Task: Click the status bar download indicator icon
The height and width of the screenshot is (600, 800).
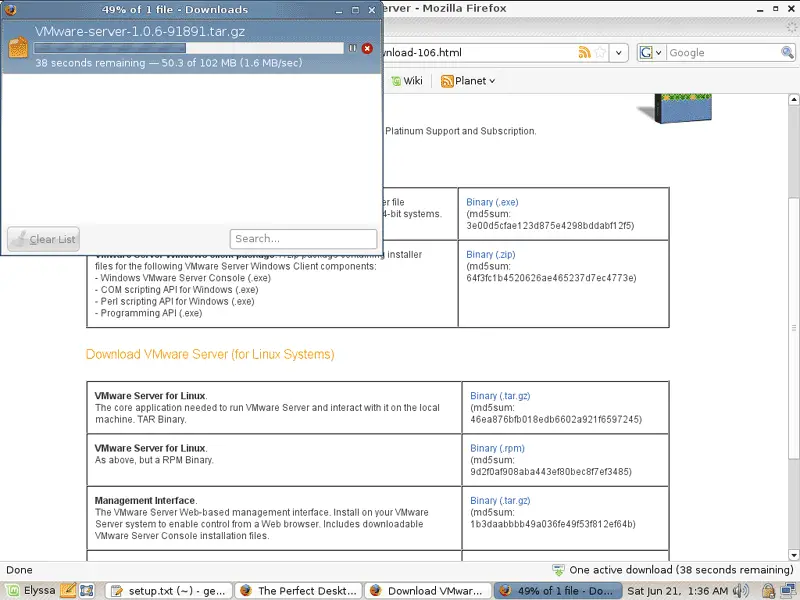Action: pyautogui.click(x=559, y=570)
